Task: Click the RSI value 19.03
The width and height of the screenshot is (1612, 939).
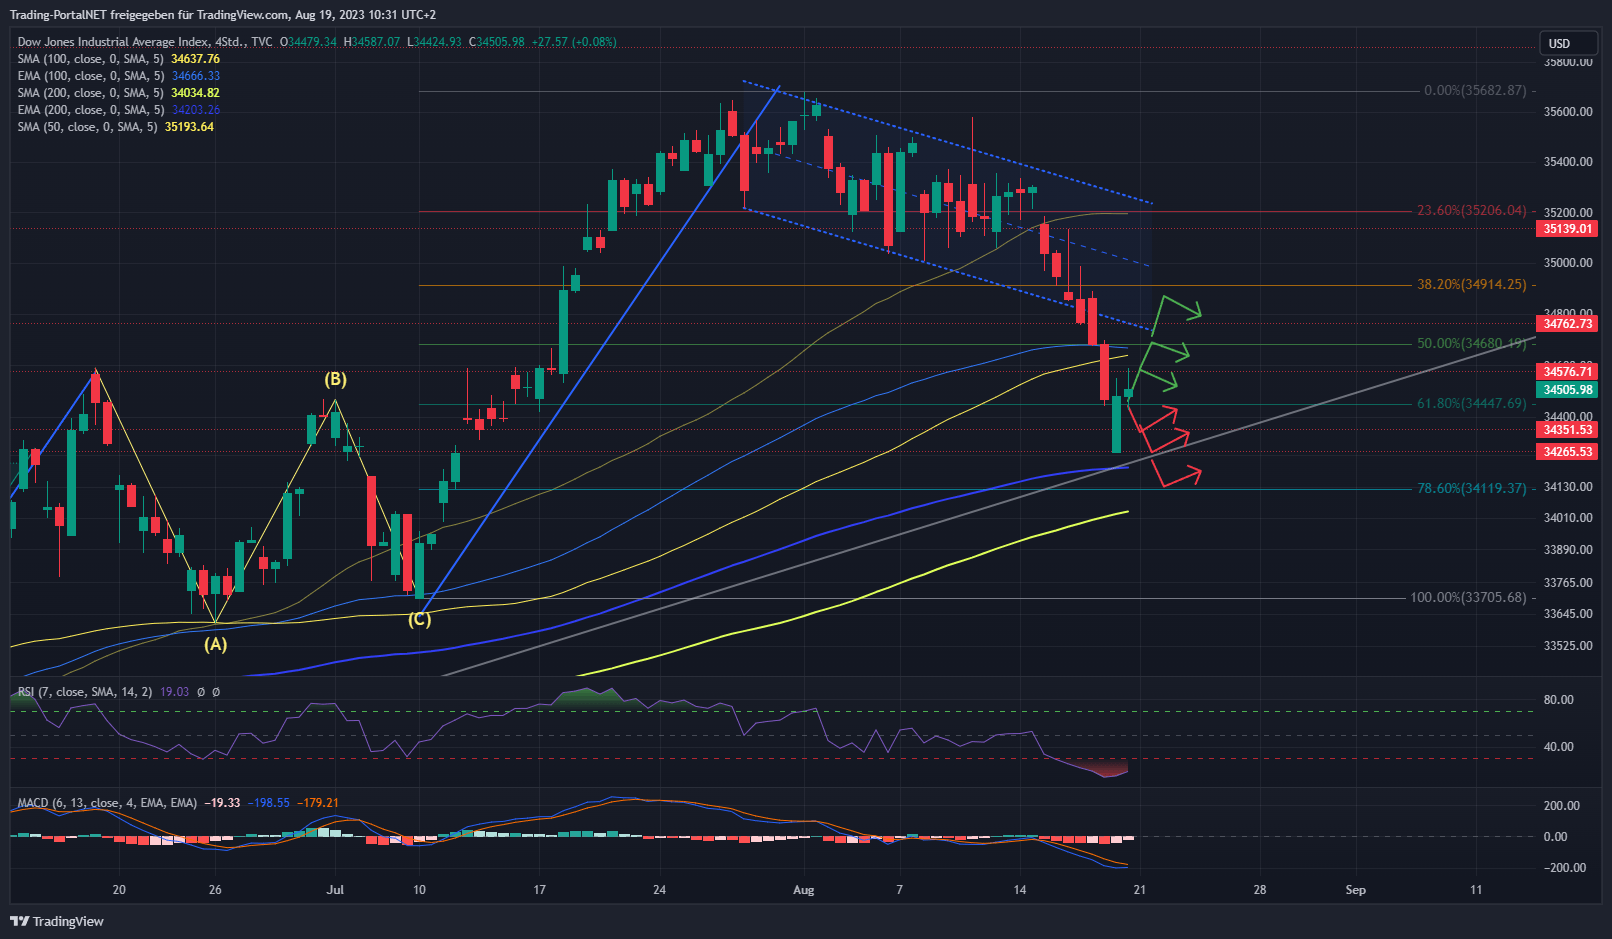Action: [174, 692]
